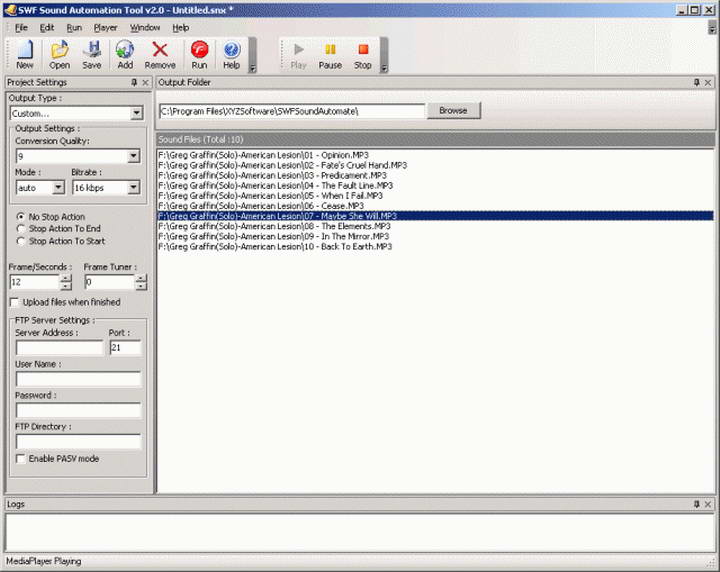Increase Frame Tuner value with up arrow
The height and width of the screenshot is (572, 720).
coord(141,278)
